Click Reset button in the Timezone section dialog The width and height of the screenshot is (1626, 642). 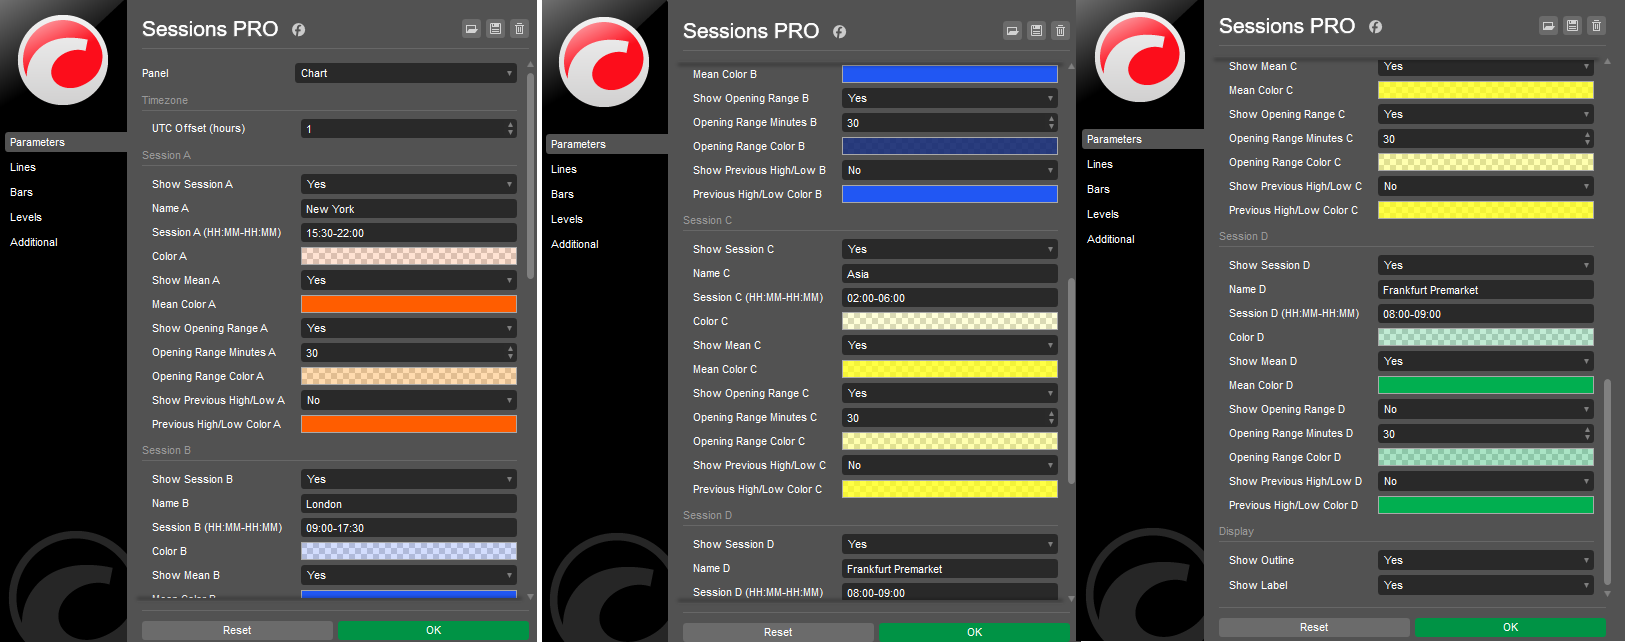tap(237, 630)
